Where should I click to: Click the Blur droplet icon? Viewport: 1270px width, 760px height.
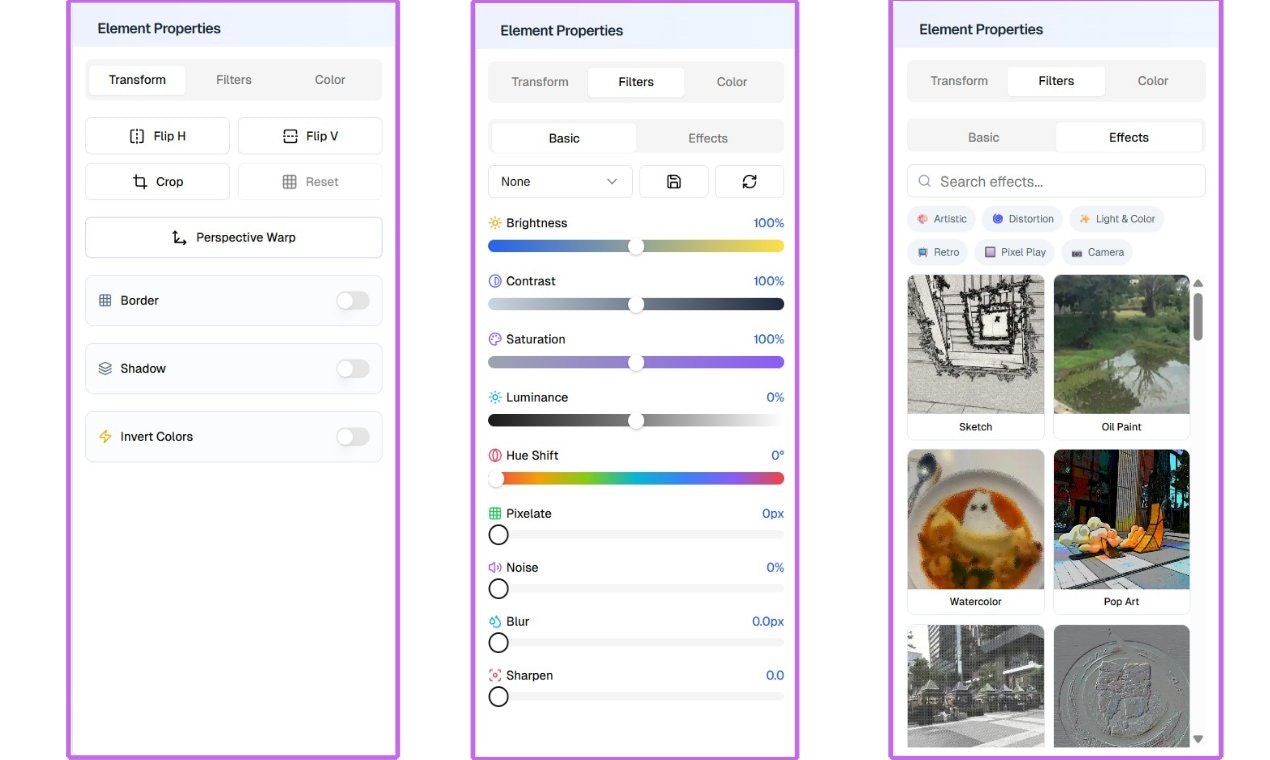pyautogui.click(x=494, y=621)
